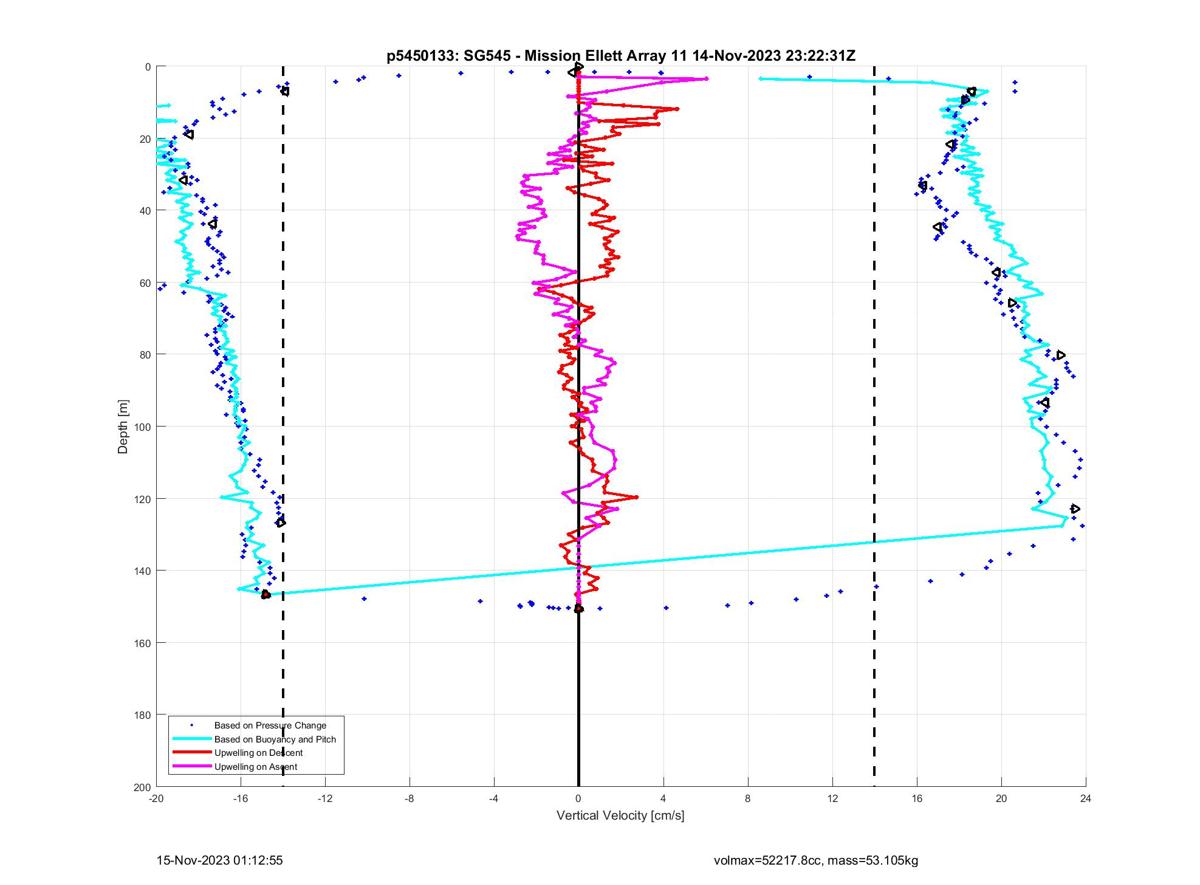Click legend entry "Based on Pressure Change"

270,724
